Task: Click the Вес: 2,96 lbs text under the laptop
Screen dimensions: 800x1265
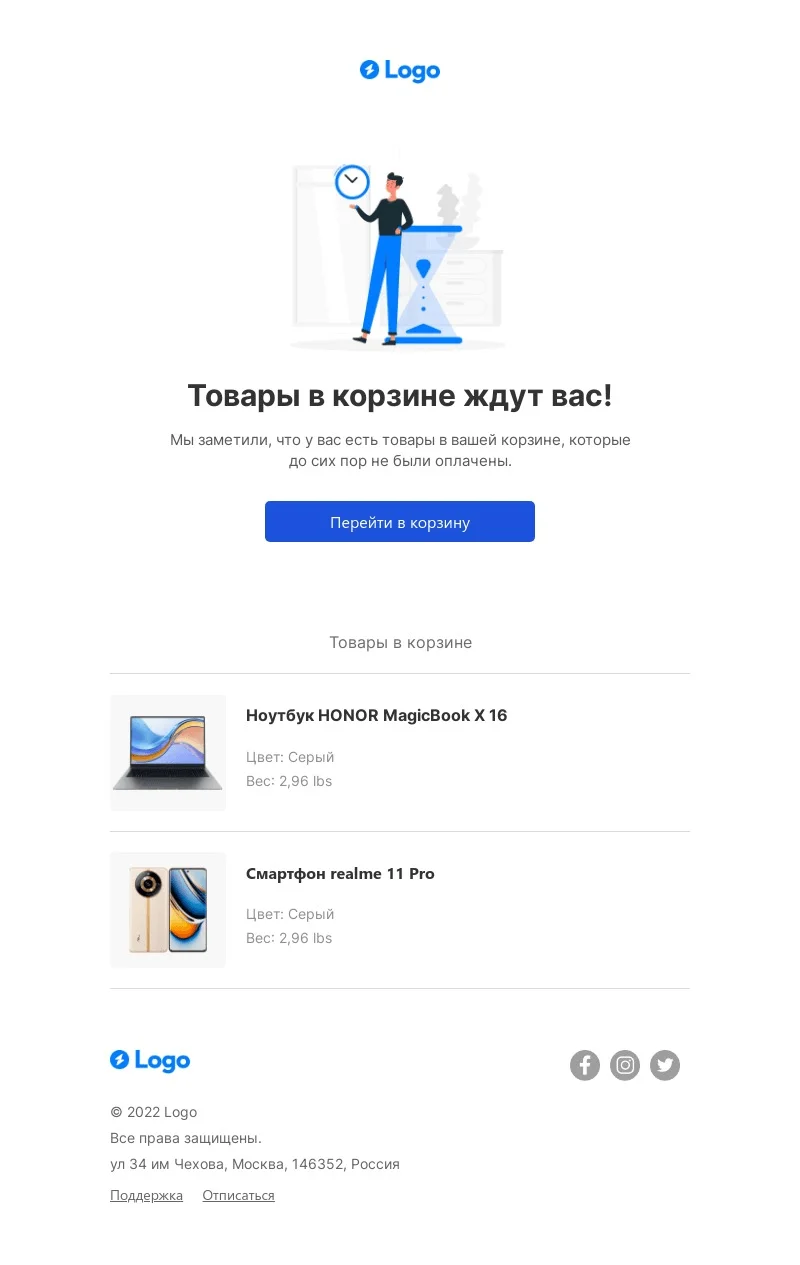Action: [289, 781]
